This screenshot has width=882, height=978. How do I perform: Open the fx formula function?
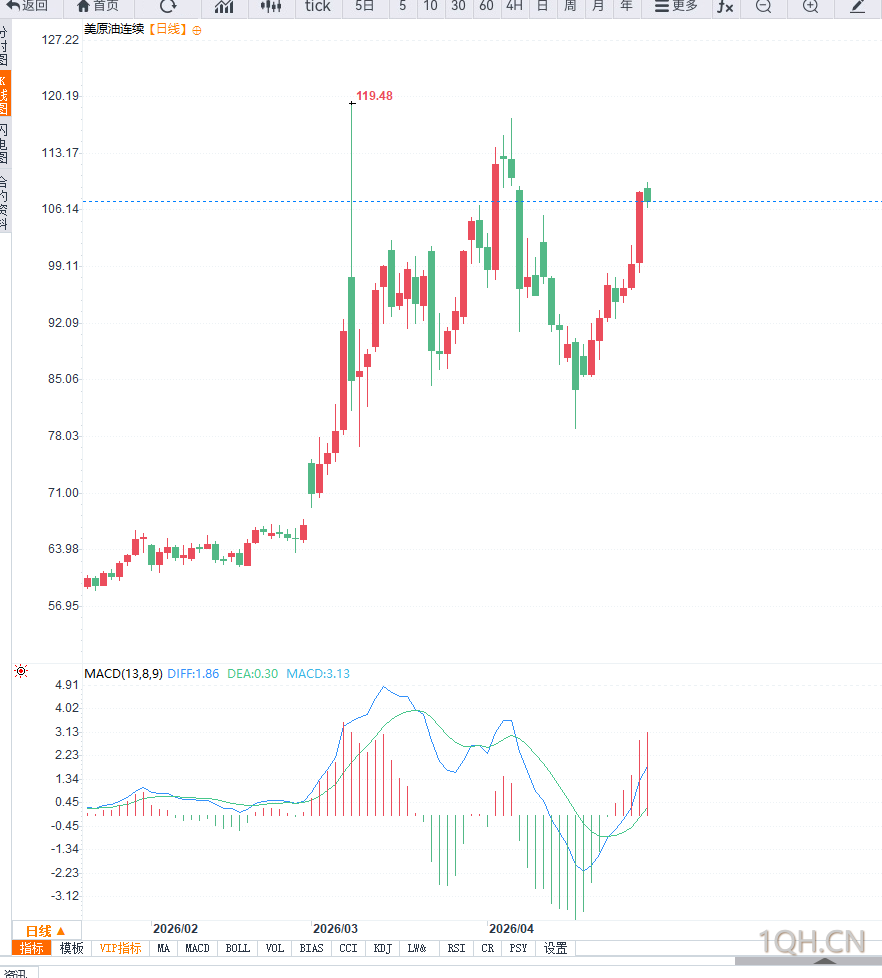click(725, 6)
